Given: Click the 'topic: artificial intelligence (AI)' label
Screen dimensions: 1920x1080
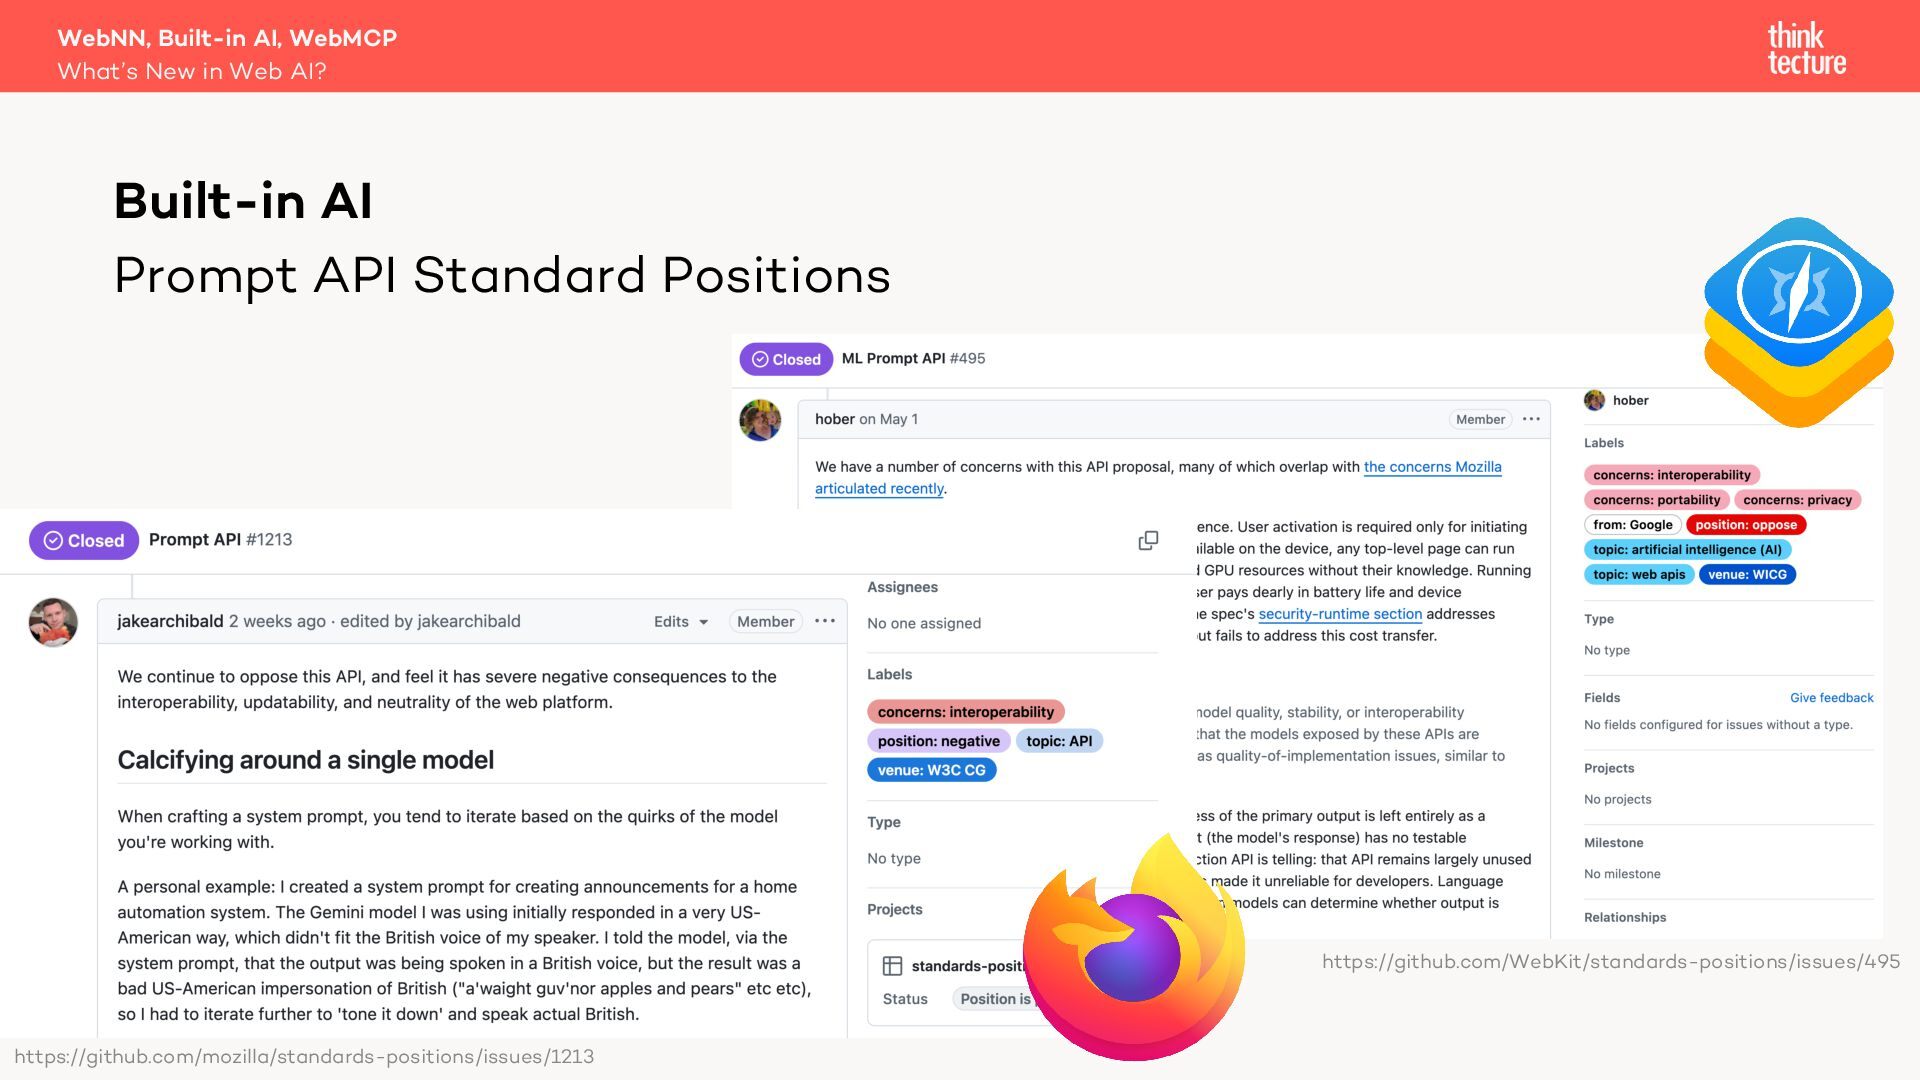Looking at the screenshot, I should [x=1687, y=550].
